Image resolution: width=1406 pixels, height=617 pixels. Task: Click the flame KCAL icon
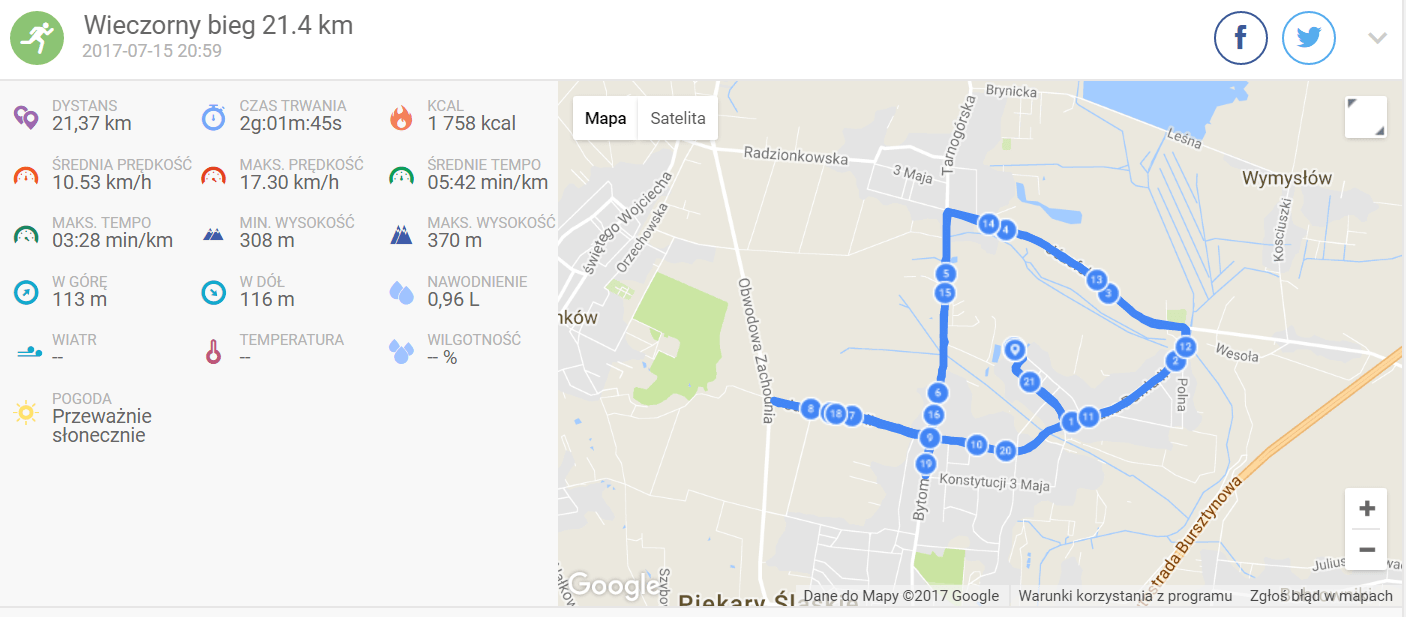(x=401, y=118)
